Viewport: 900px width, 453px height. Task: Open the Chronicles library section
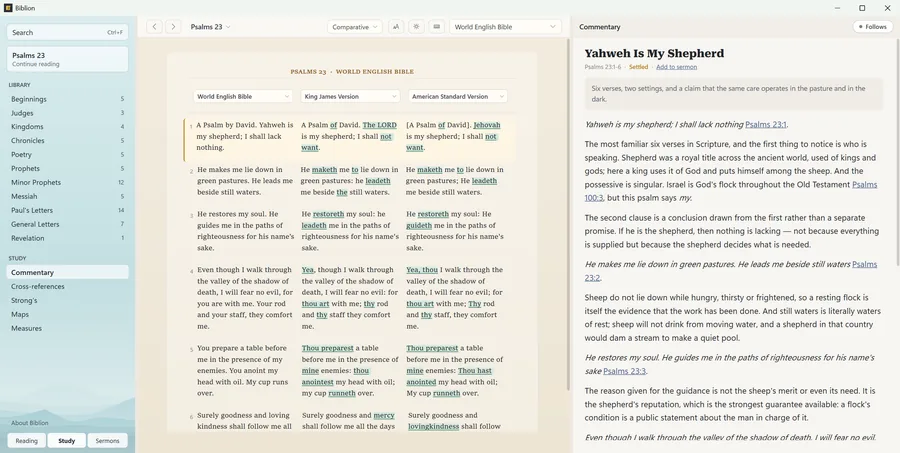click(x=68, y=141)
